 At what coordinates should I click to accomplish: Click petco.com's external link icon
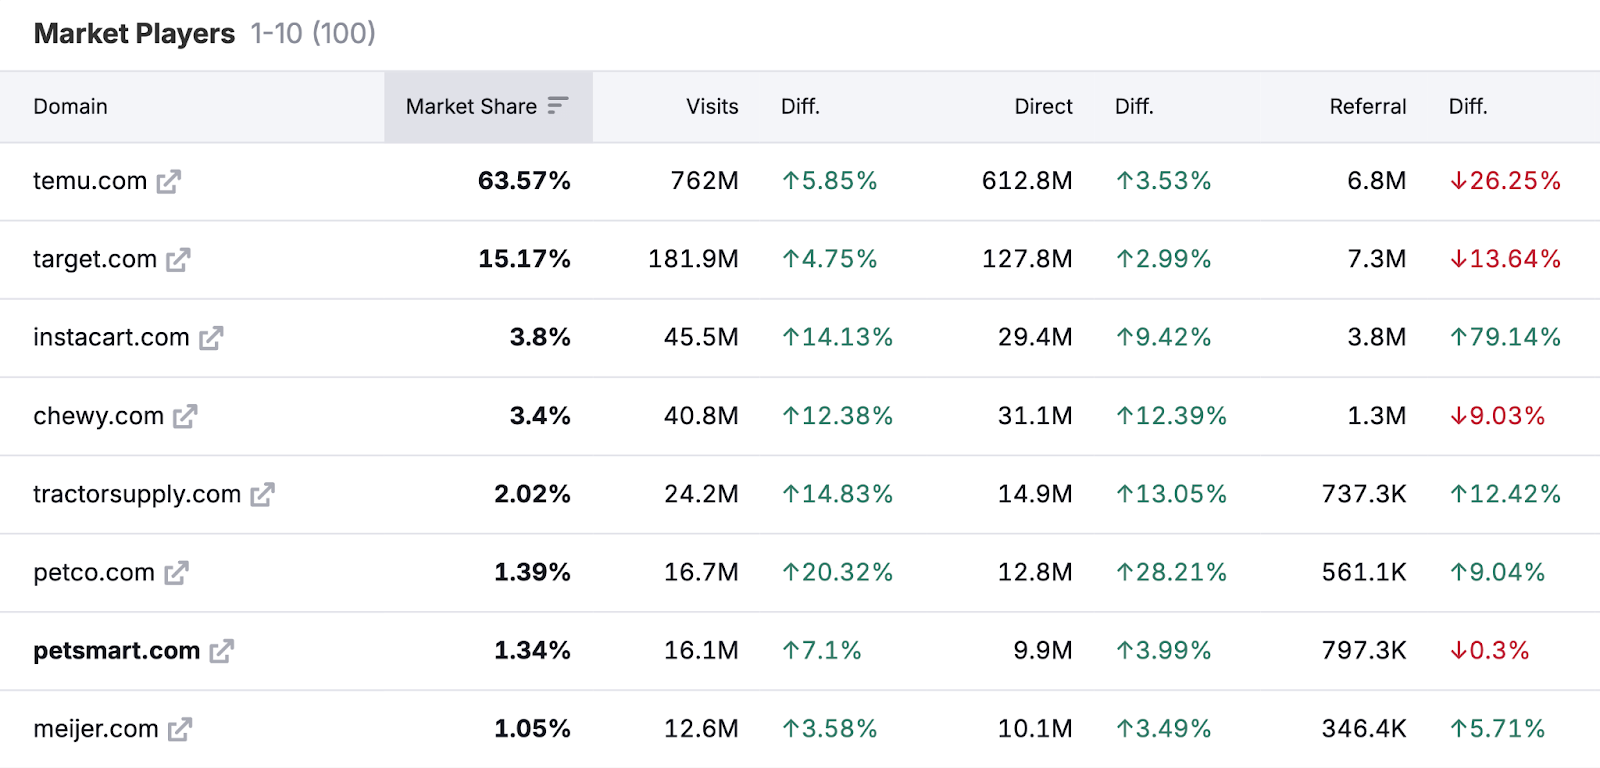click(175, 572)
